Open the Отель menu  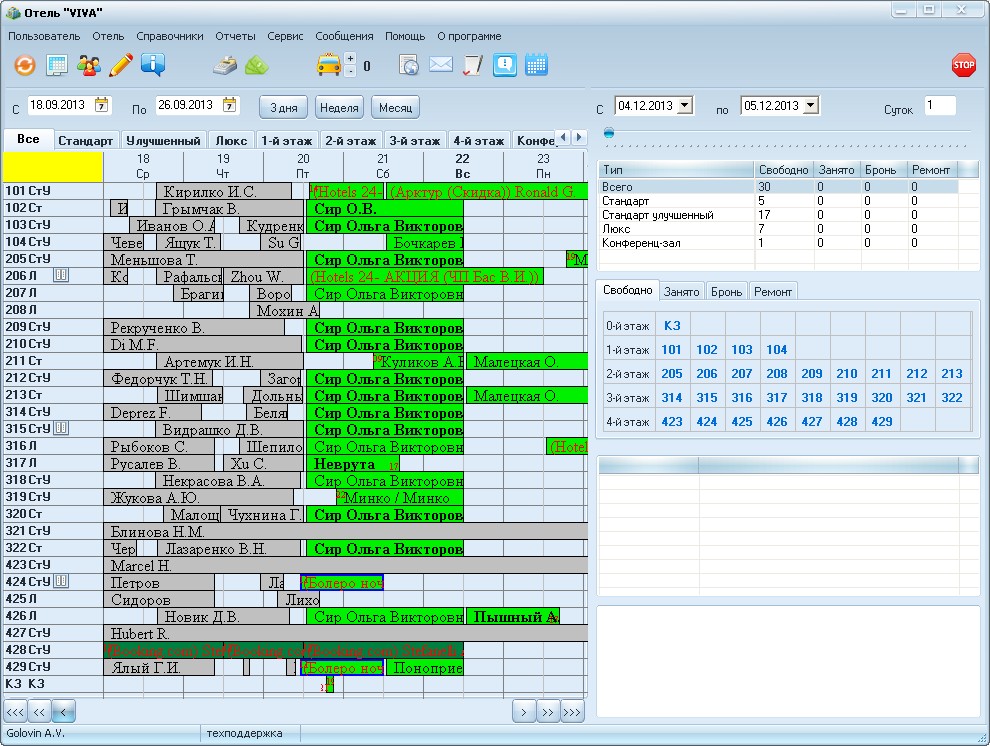click(108, 36)
